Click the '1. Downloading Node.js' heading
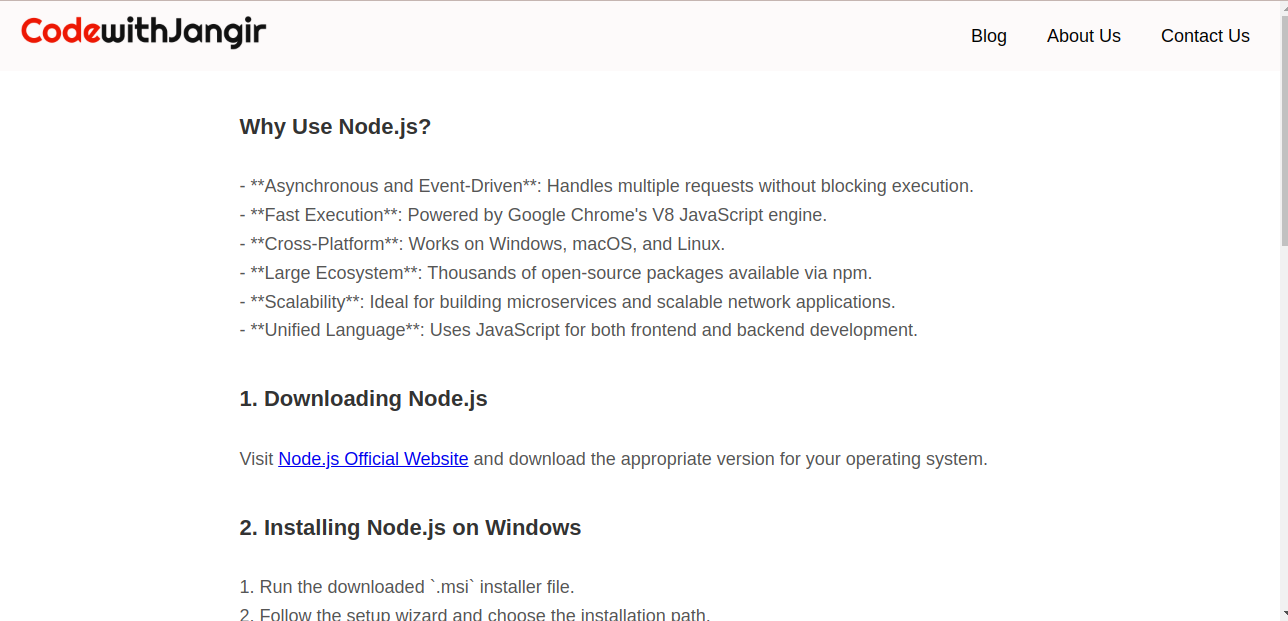The width and height of the screenshot is (1288, 621). click(x=363, y=398)
